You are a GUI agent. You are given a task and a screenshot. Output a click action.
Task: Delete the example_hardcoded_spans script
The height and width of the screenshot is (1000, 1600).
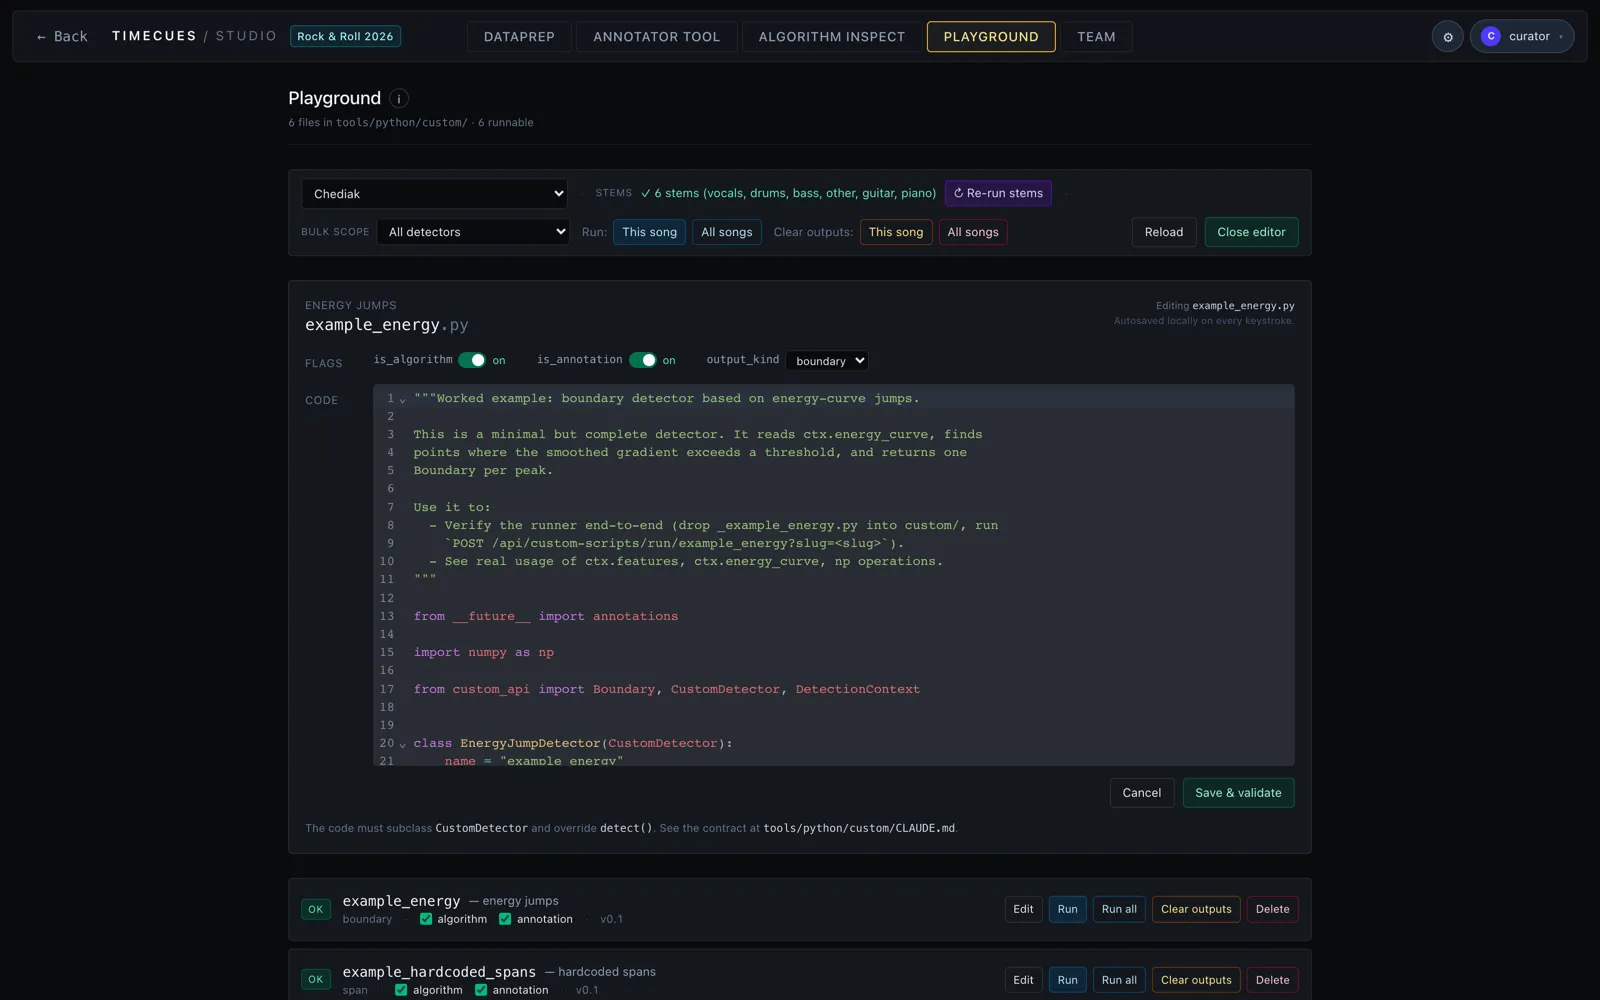(x=1273, y=980)
